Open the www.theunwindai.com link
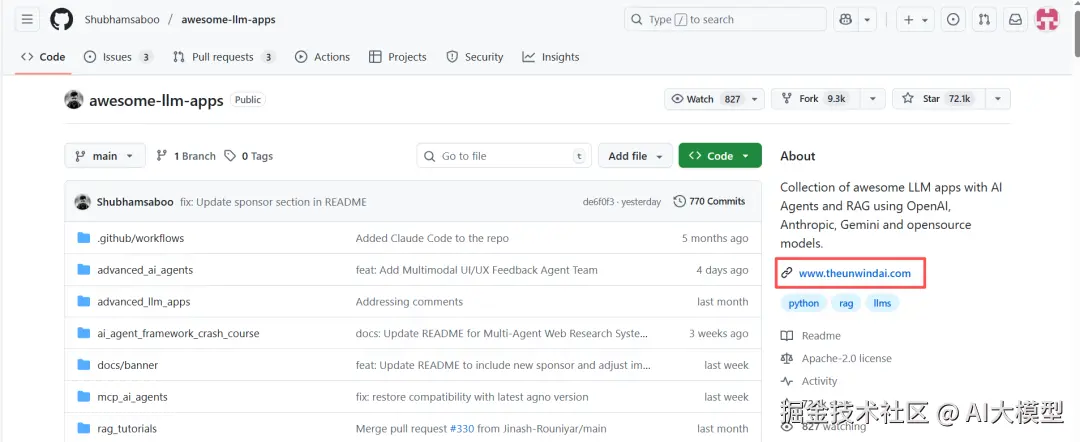 [x=854, y=273]
